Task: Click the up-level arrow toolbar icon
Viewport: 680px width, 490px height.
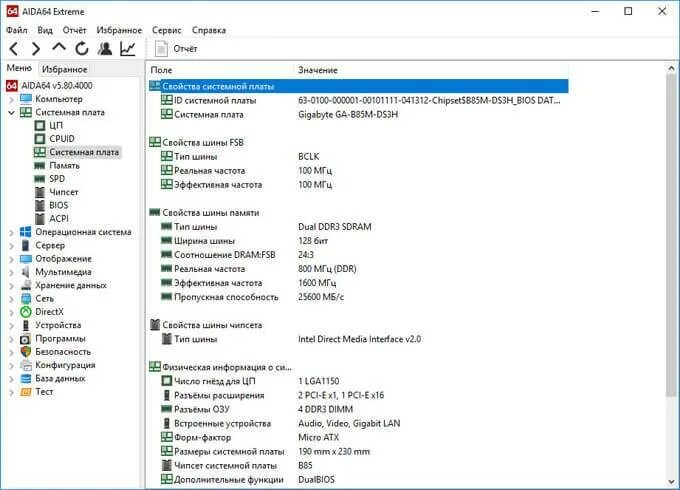Action: click(x=59, y=48)
